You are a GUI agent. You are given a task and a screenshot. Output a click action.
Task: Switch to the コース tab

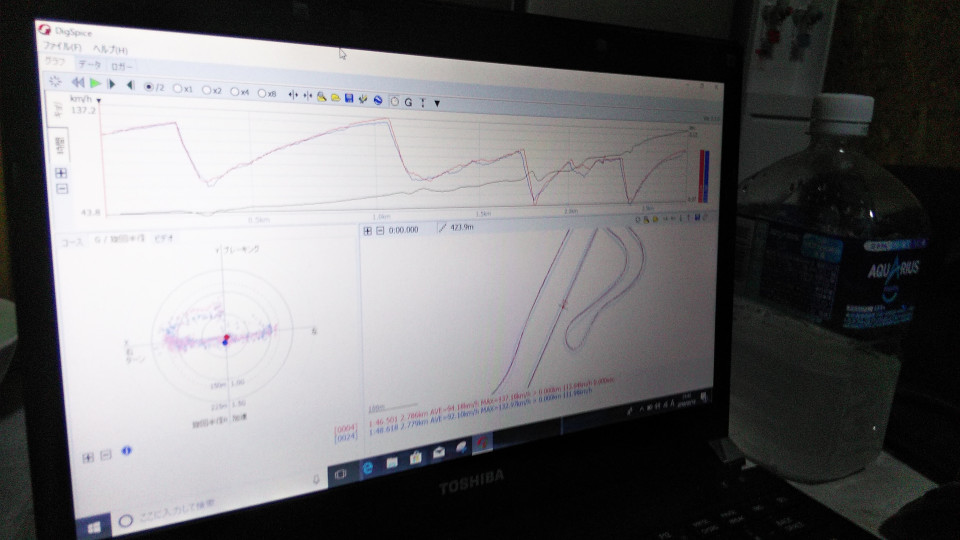point(72,242)
